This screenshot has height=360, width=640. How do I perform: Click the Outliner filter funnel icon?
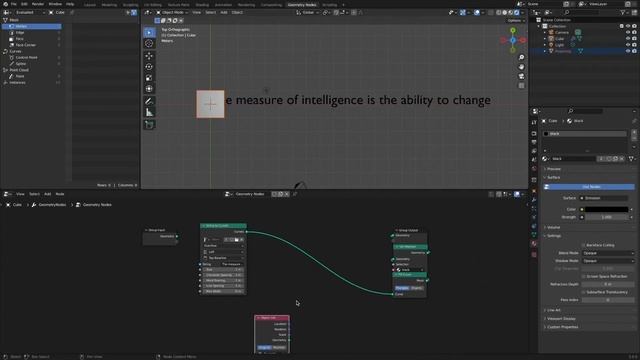pyautogui.click(x=623, y=13)
